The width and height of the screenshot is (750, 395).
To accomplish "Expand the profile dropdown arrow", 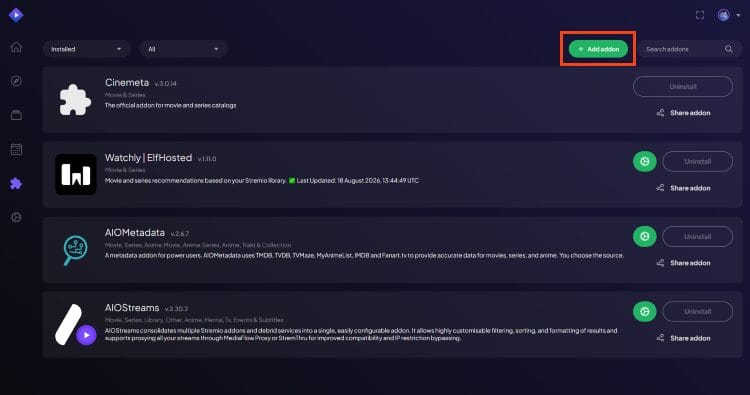I will 738,15.
